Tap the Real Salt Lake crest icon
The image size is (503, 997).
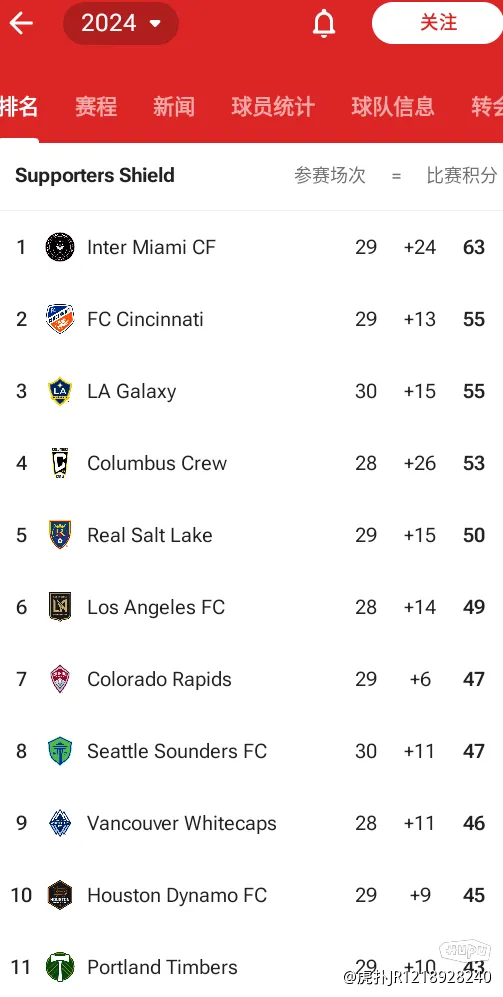(60, 535)
